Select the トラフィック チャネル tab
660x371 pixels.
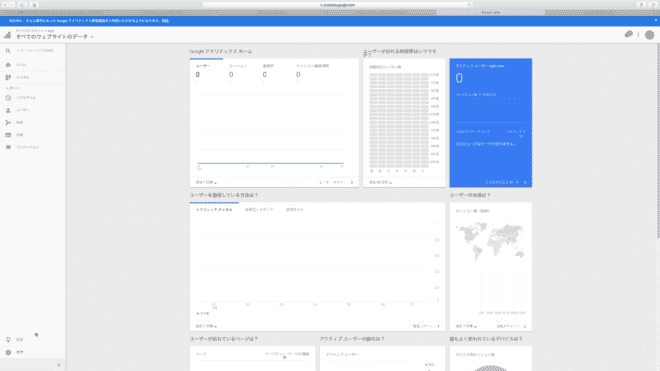(x=214, y=209)
